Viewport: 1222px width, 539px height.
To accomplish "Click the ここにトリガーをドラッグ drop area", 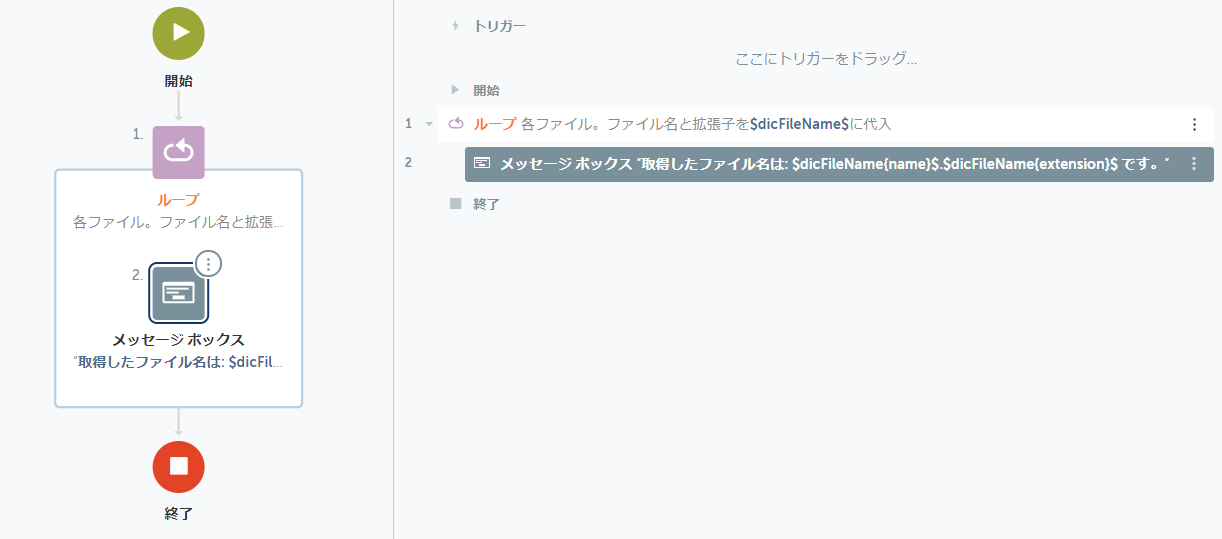I will [x=826, y=59].
